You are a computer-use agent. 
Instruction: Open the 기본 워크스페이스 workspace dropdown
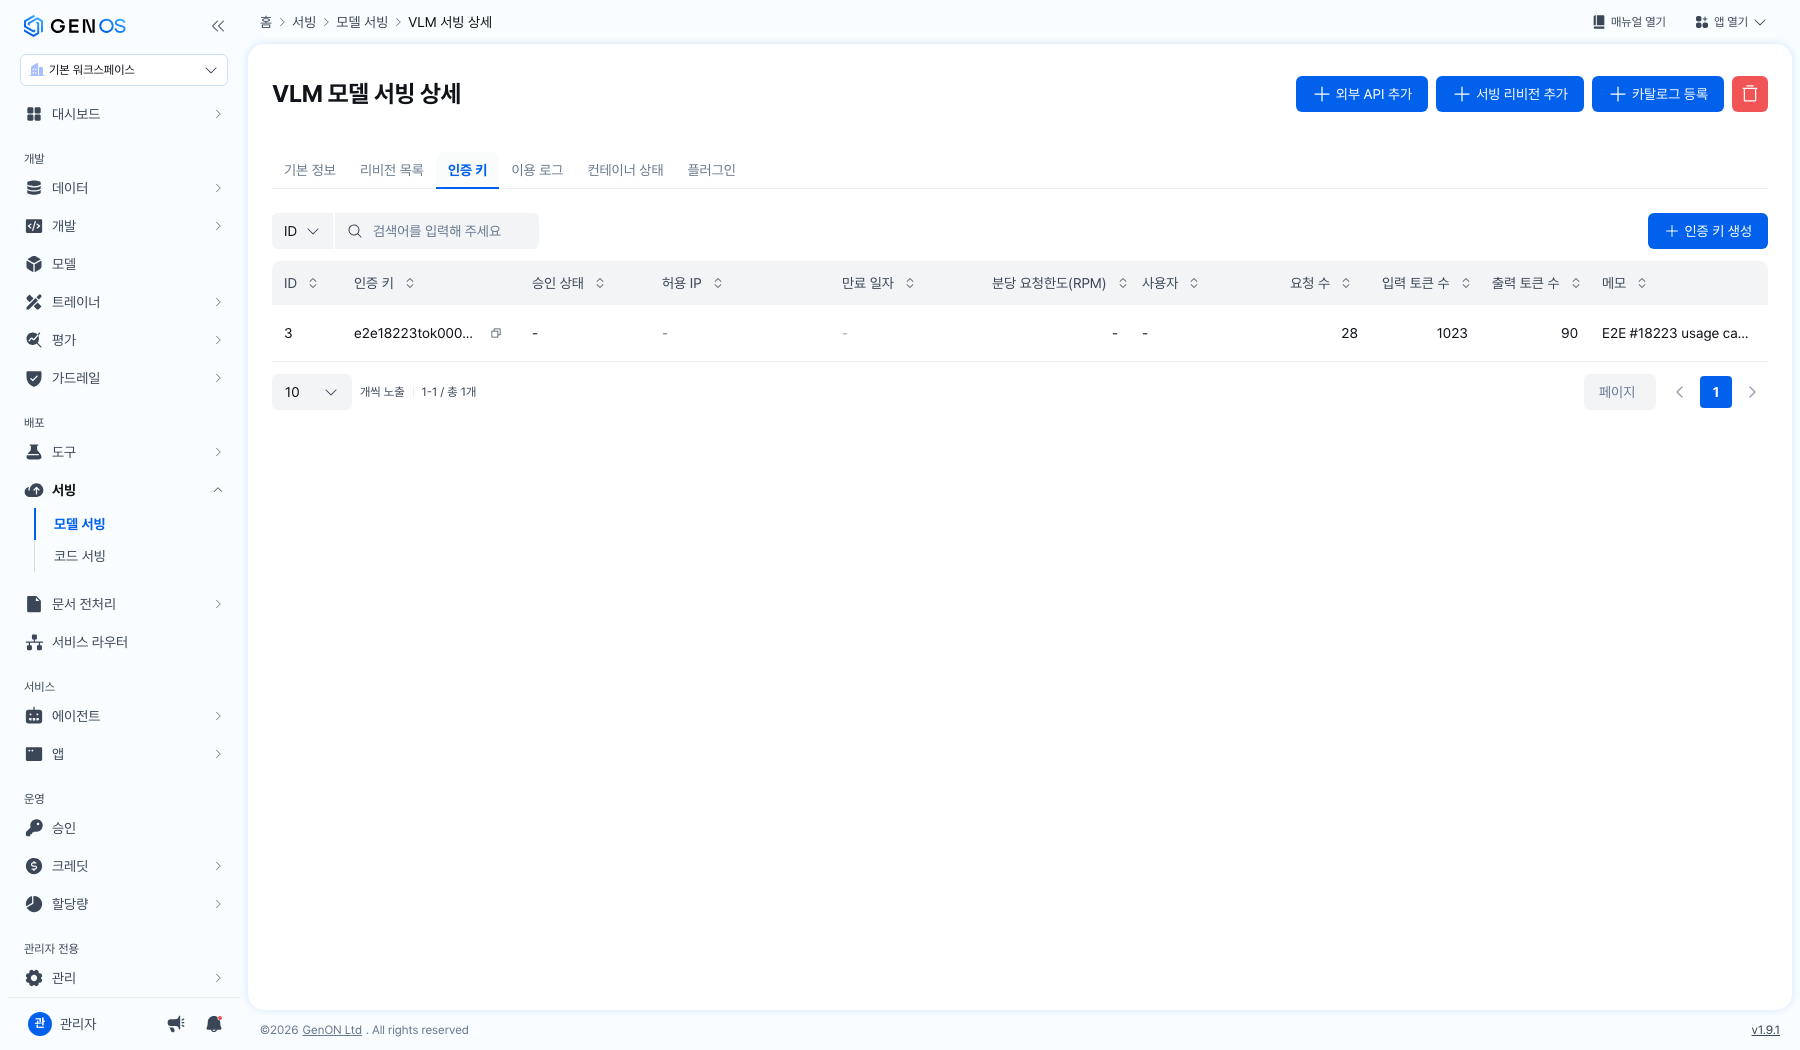124,70
